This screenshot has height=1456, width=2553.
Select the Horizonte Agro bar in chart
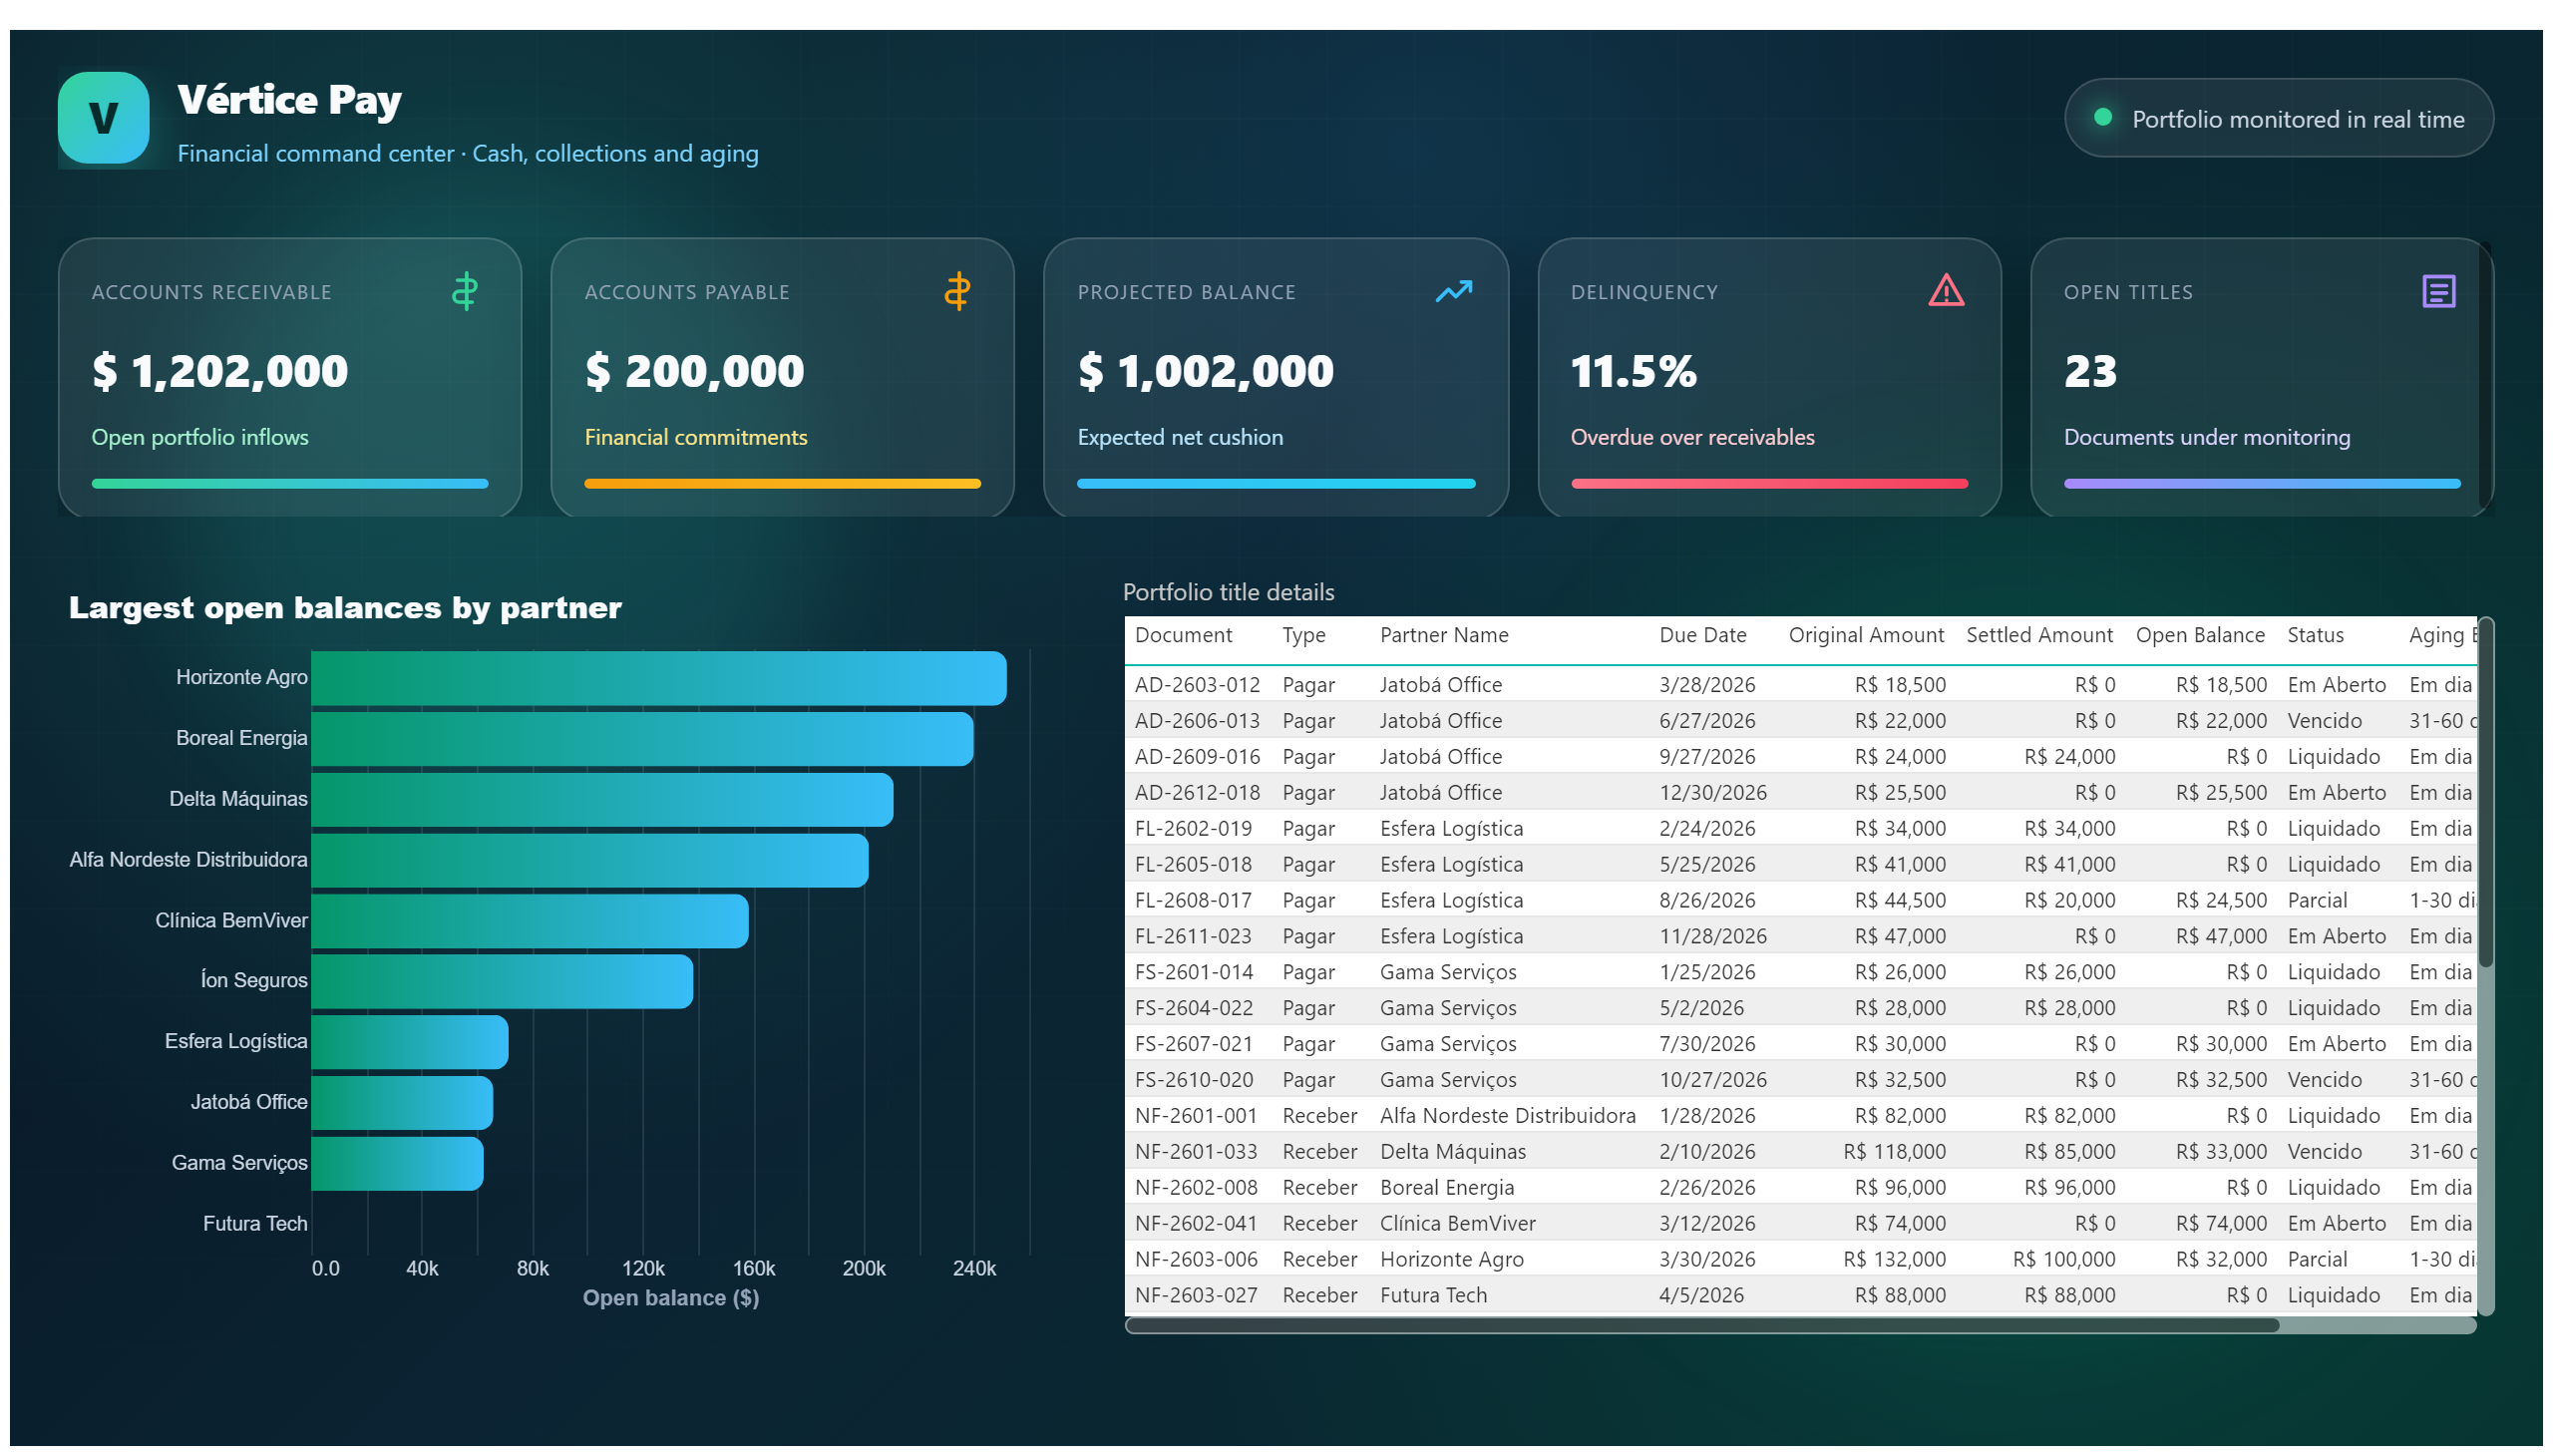[x=659, y=678]
